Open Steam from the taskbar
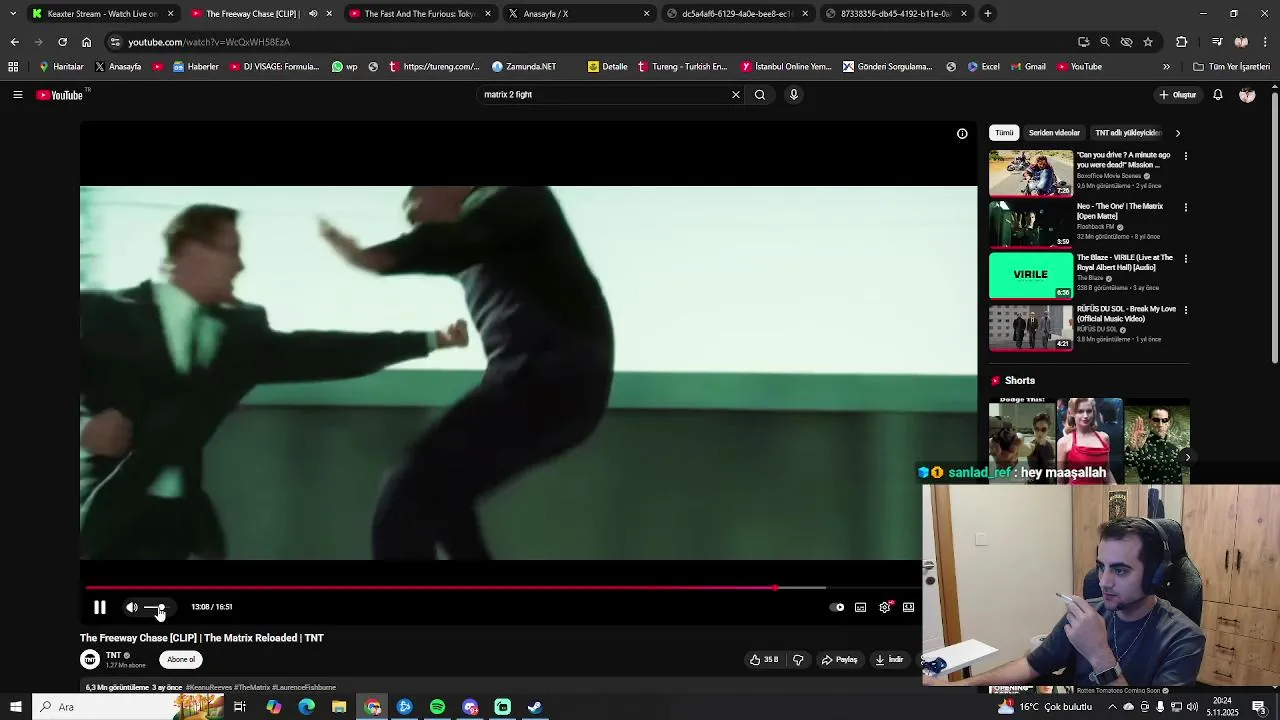Viewport: 1280px width, 720px height. pos(535,707)
